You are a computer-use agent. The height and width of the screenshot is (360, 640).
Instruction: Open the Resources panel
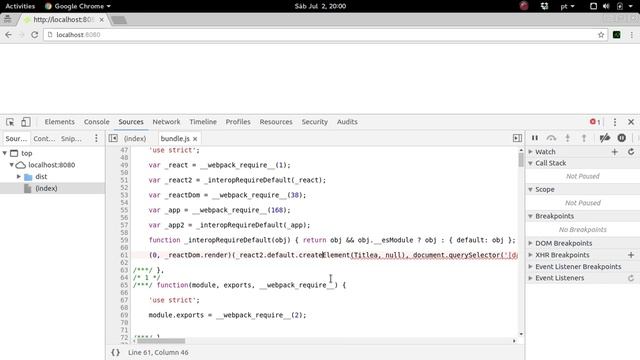tap(276, 122)
